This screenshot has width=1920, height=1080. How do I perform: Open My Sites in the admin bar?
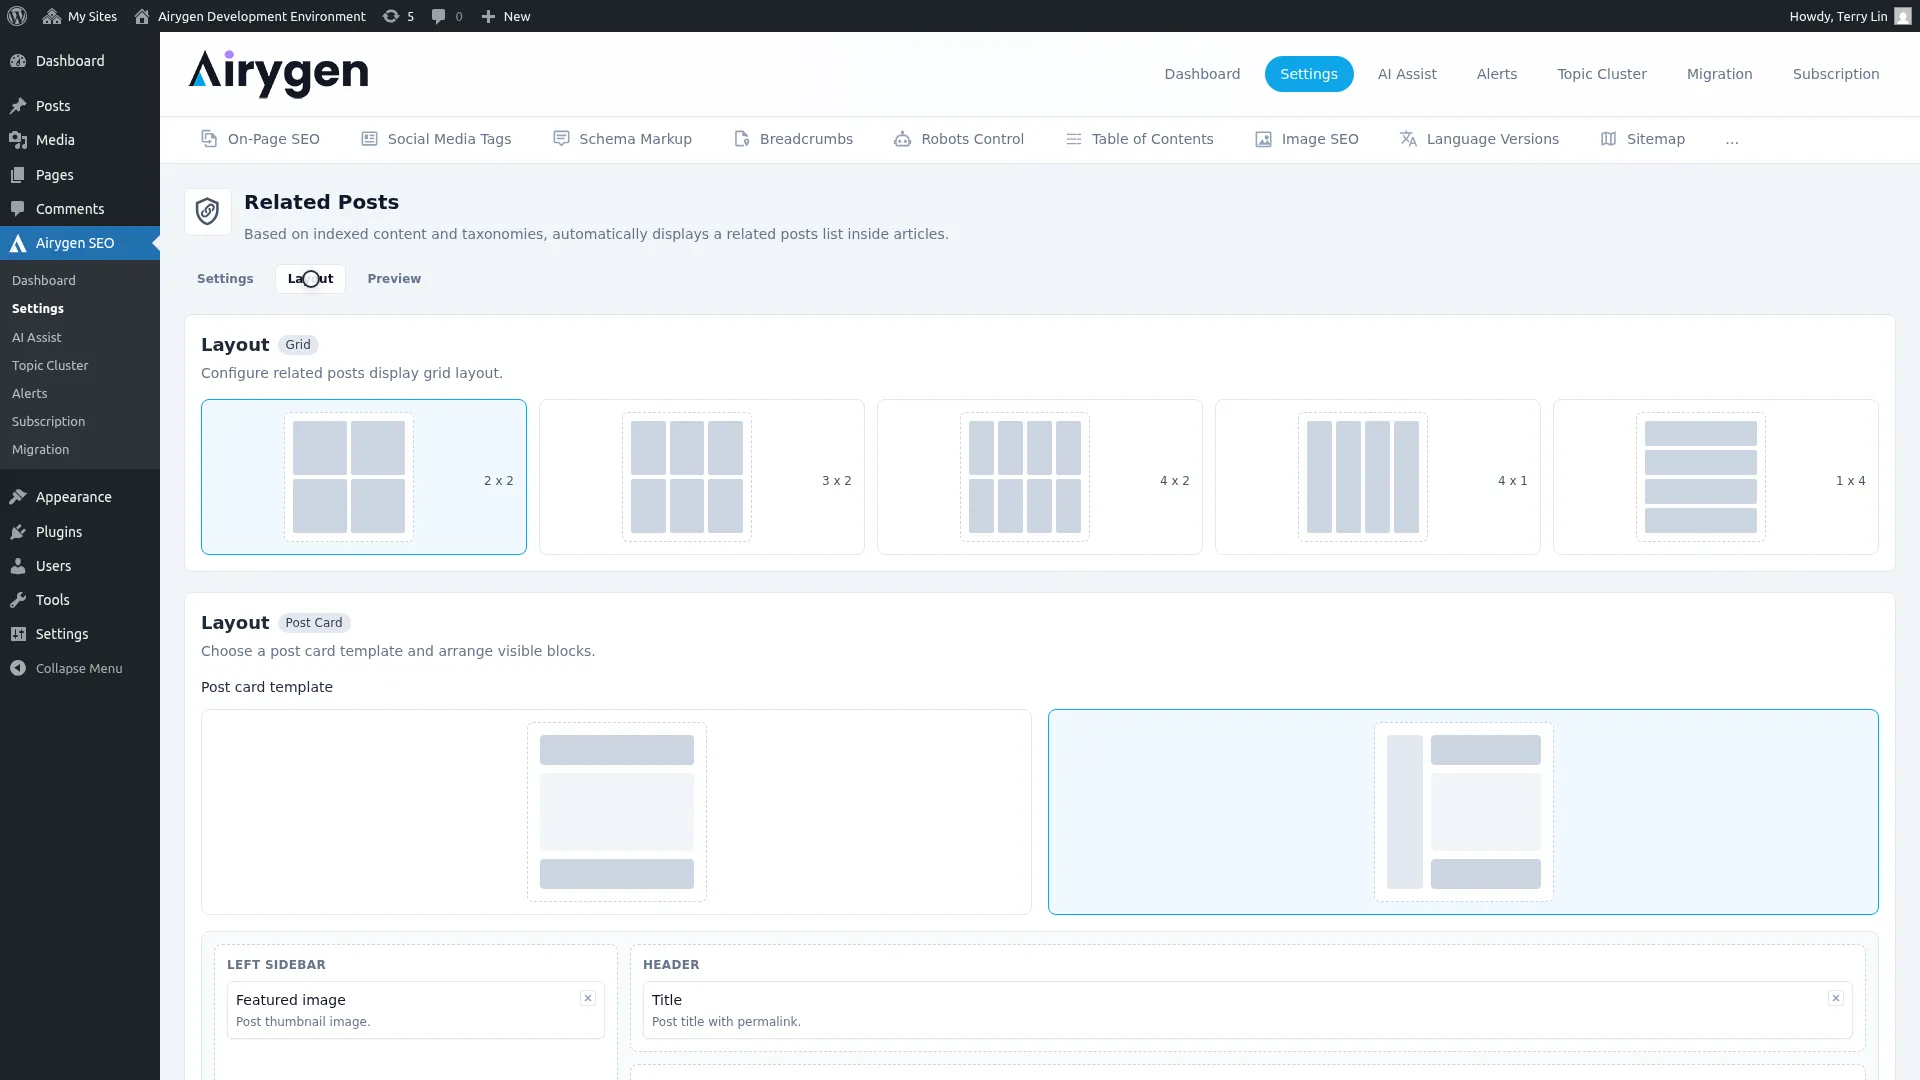(x=80, y=16)
